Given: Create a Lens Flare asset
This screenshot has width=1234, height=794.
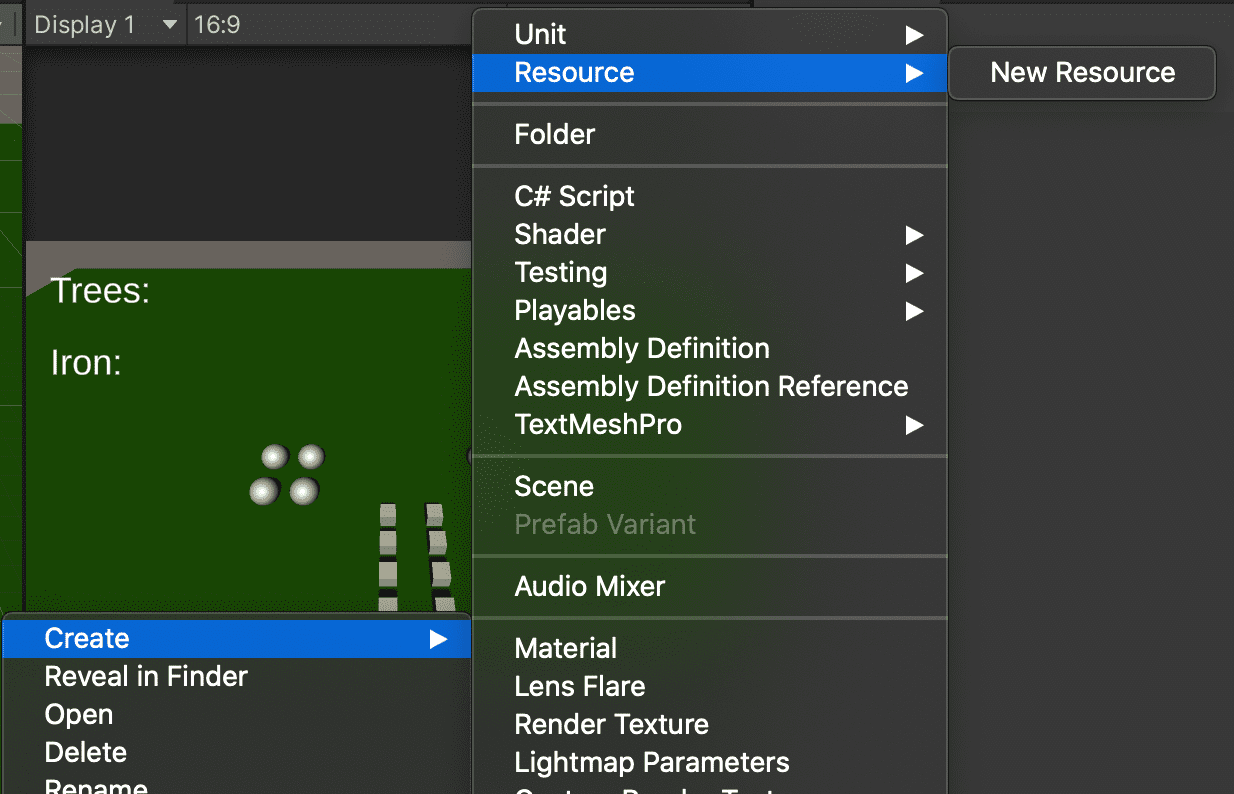Looking at the screenshot, I should click(x=709, y=686).
